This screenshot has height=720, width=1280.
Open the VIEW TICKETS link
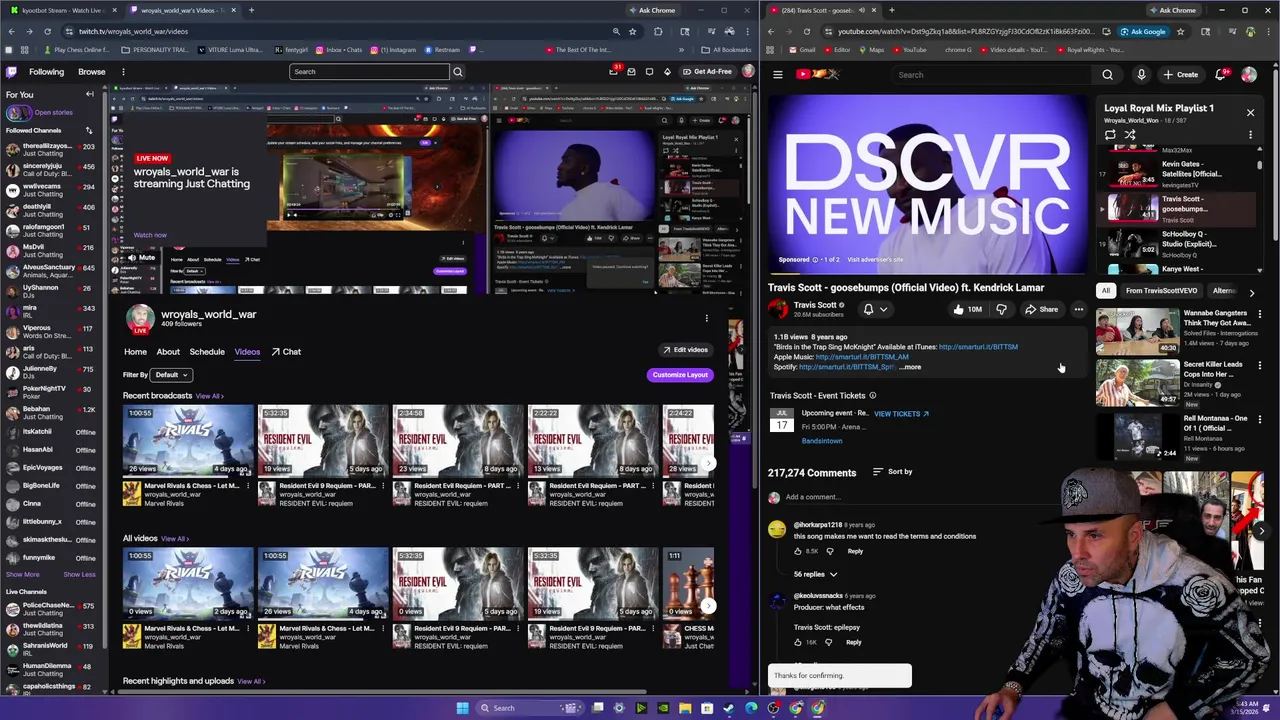pos(901,414)
